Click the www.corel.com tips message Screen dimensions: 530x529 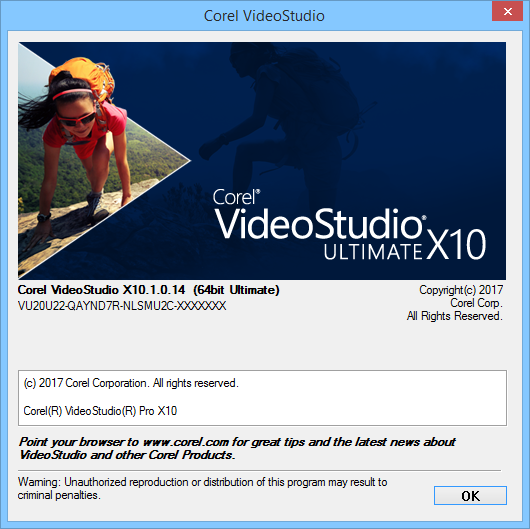237,448
